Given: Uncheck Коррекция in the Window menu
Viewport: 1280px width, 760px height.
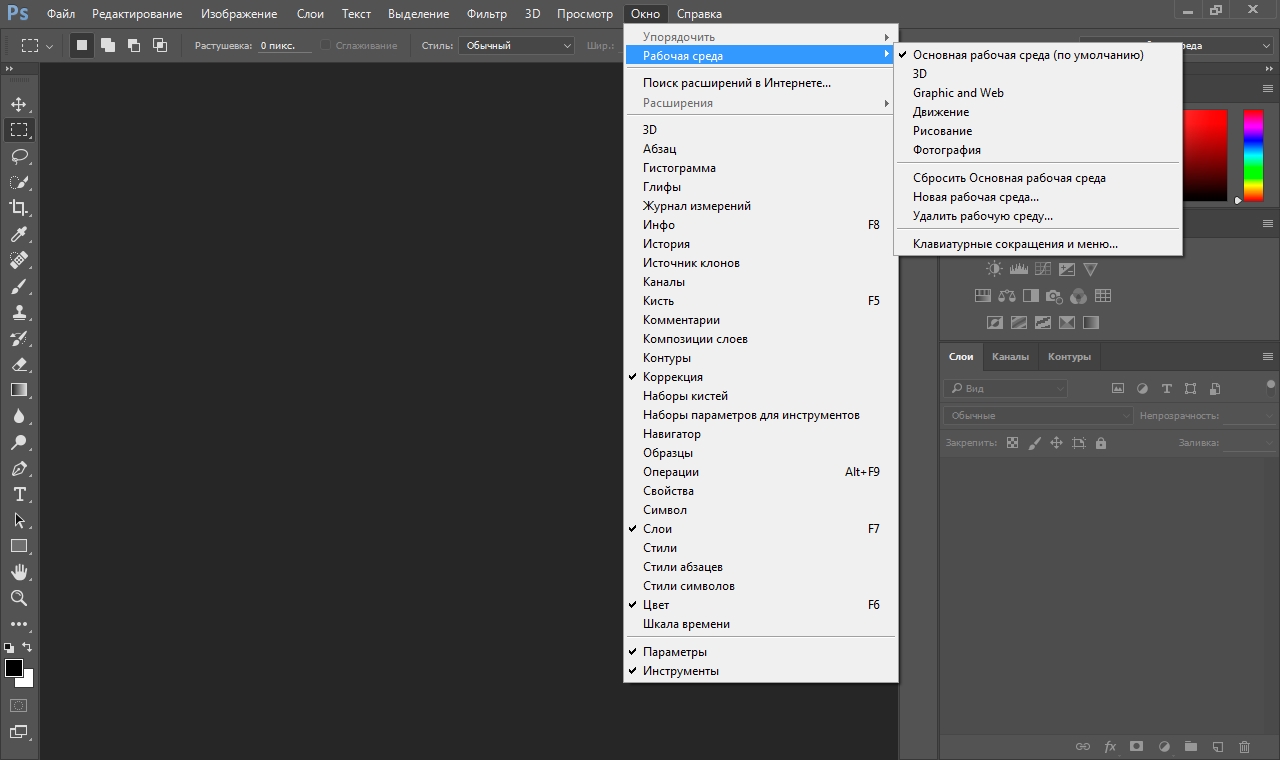Looking at the screenshot, I should tap(672, 377).
